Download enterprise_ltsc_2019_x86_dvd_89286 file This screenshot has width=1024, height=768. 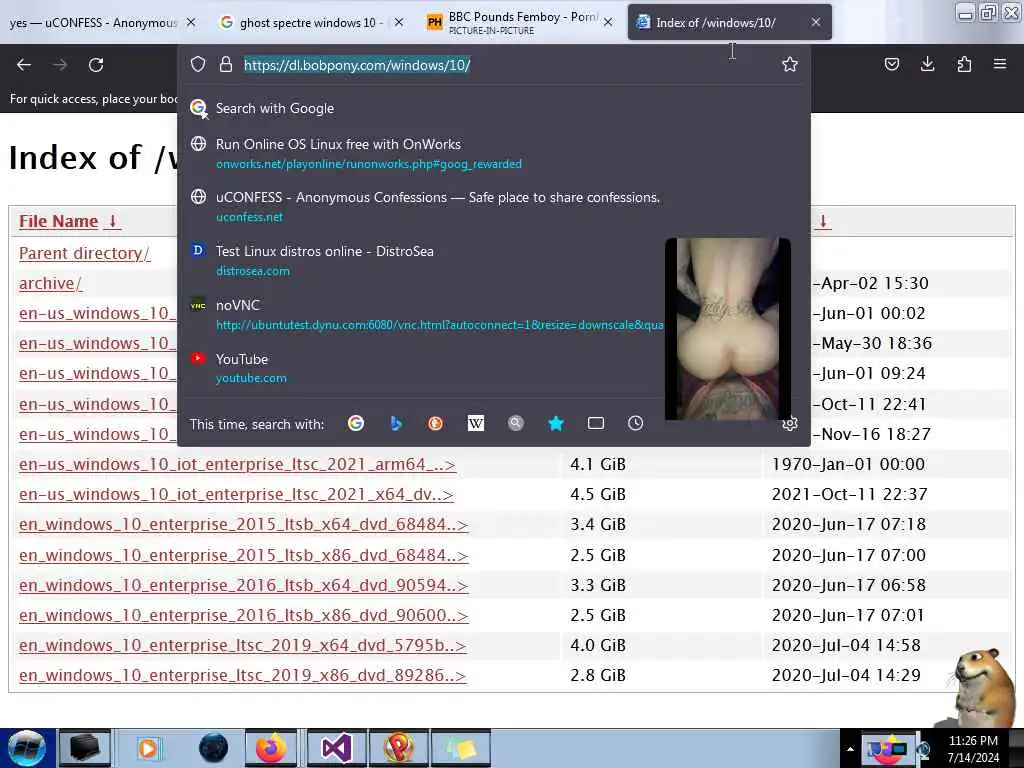point(242,675)
